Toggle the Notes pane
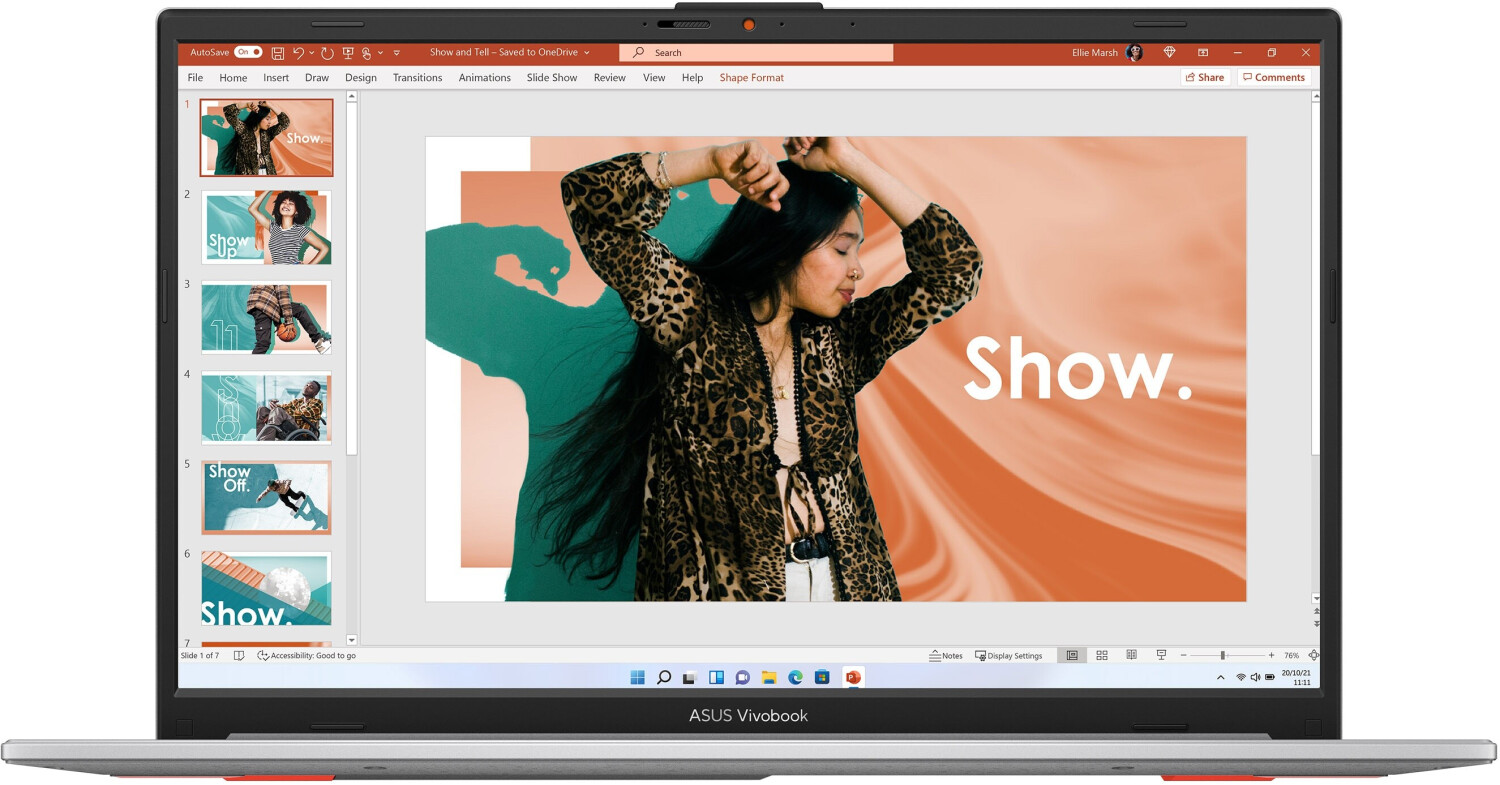Screen dimensions: 1500x785 [946, 656]
